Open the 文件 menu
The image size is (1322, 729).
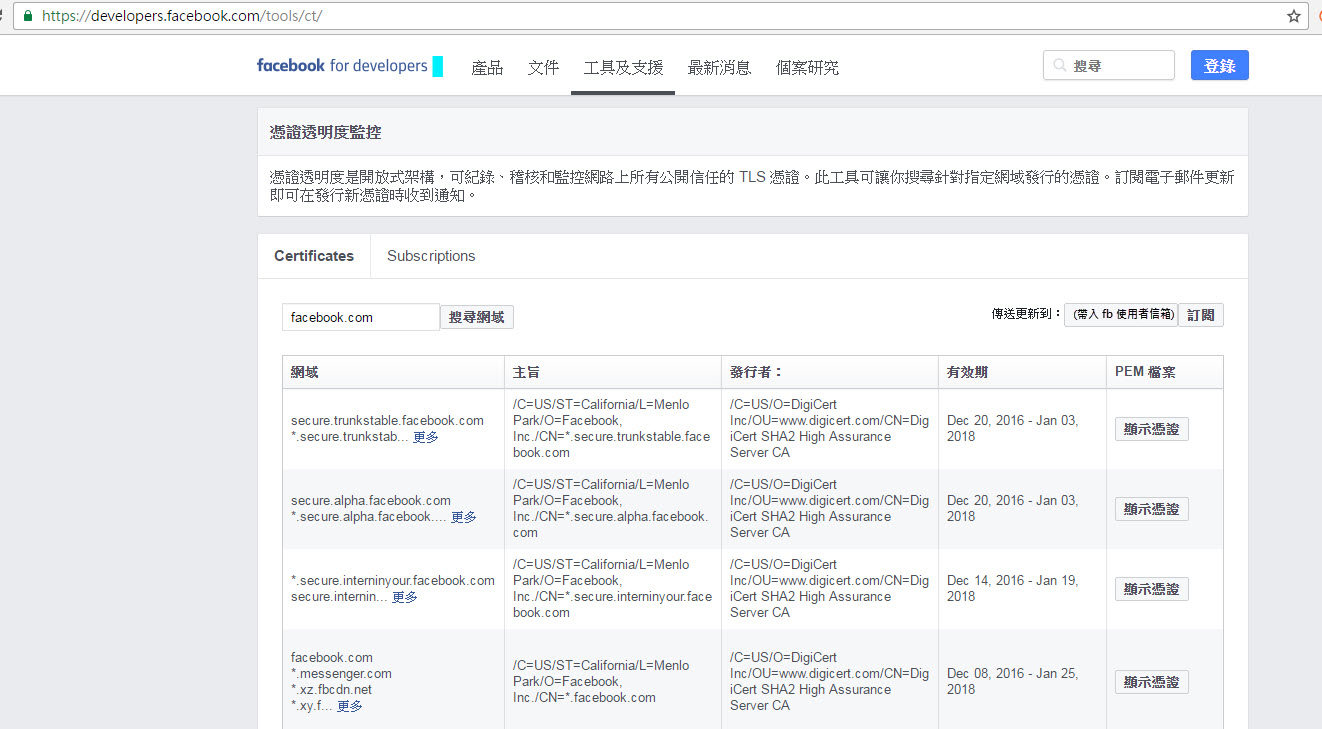pos(543,68)
